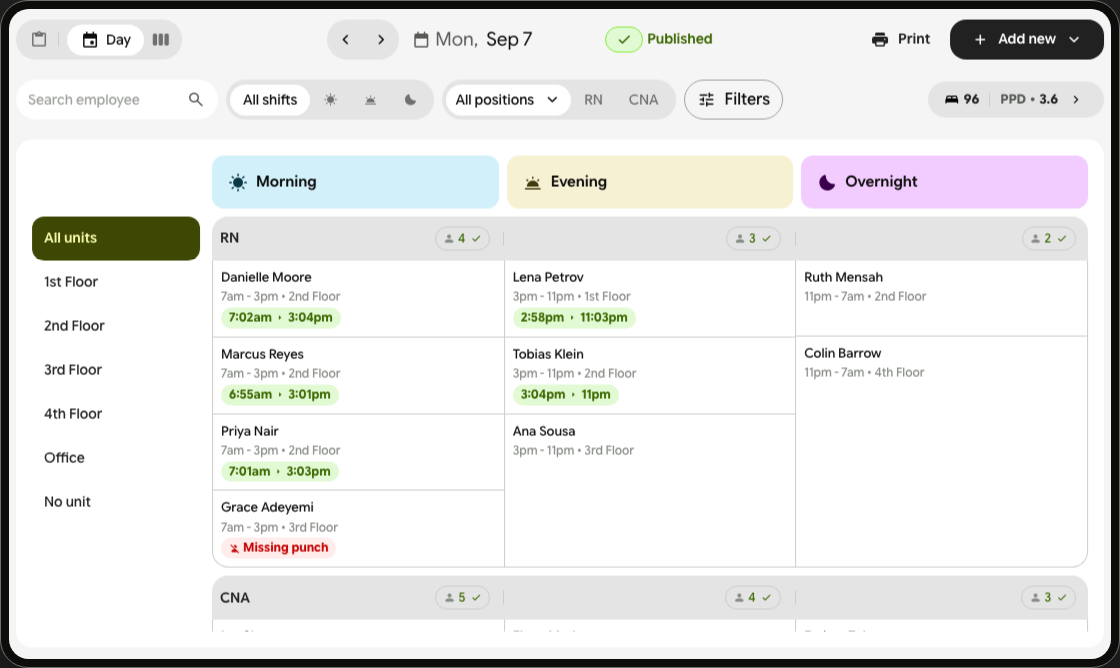Image resolution: width=1120 pixels, height=668 pixels.
Task: Select Office unit
Action: [x=64, y=458]
